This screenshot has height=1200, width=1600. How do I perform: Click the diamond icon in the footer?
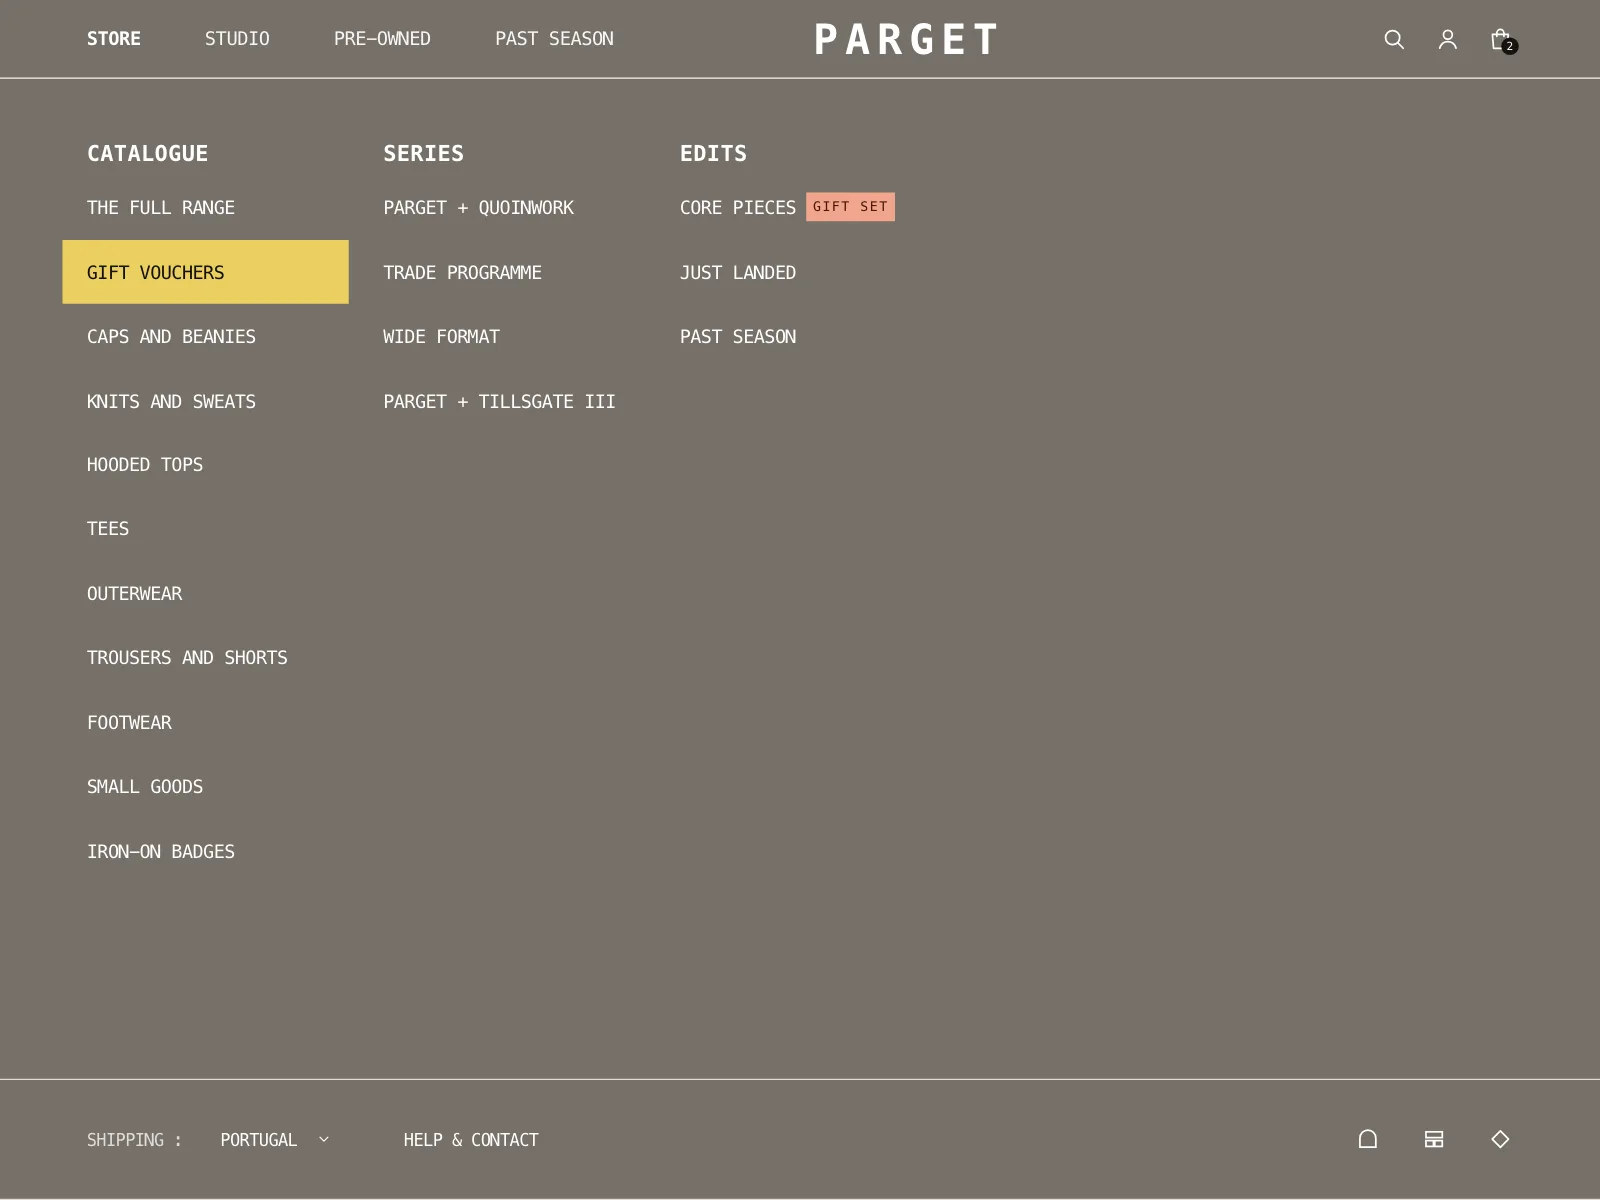pos(1500,1139)
